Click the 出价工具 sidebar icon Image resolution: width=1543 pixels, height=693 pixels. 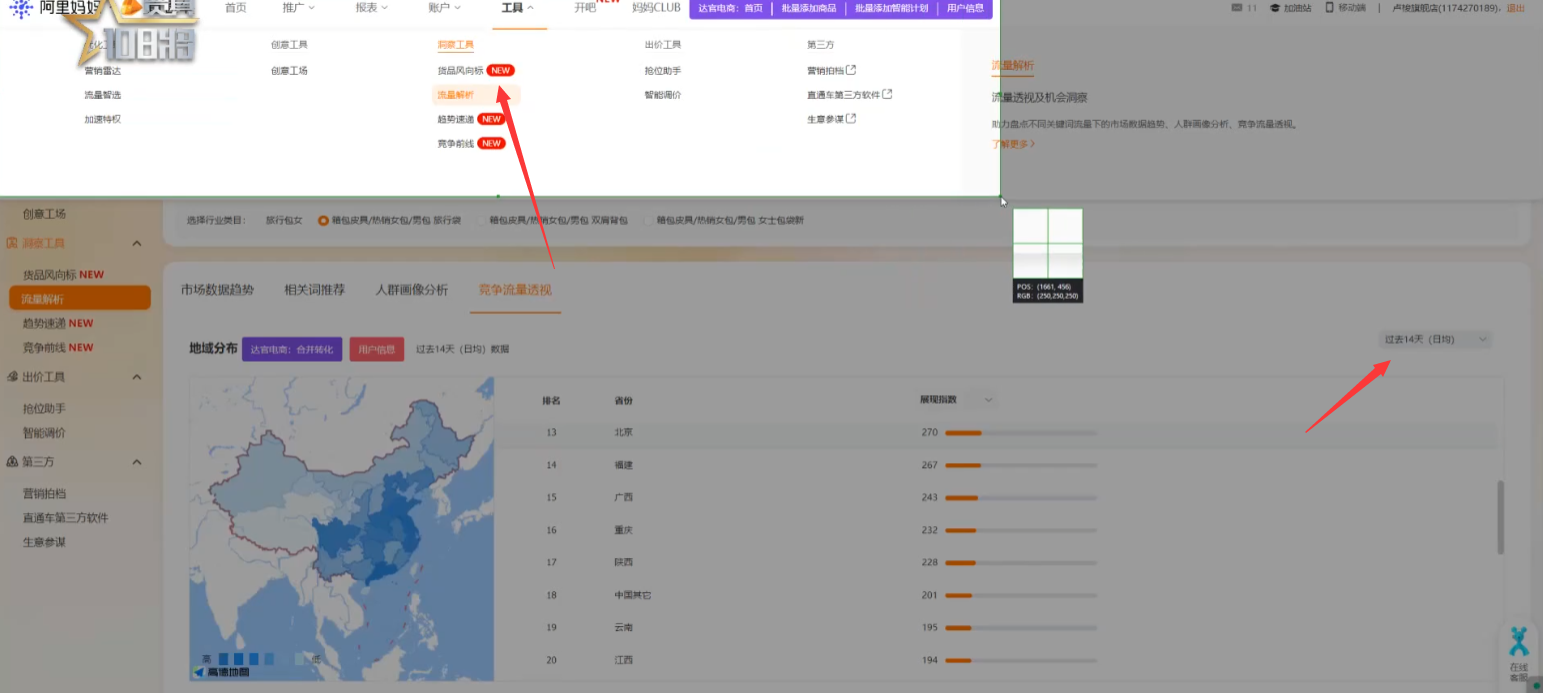pos(13,377)
